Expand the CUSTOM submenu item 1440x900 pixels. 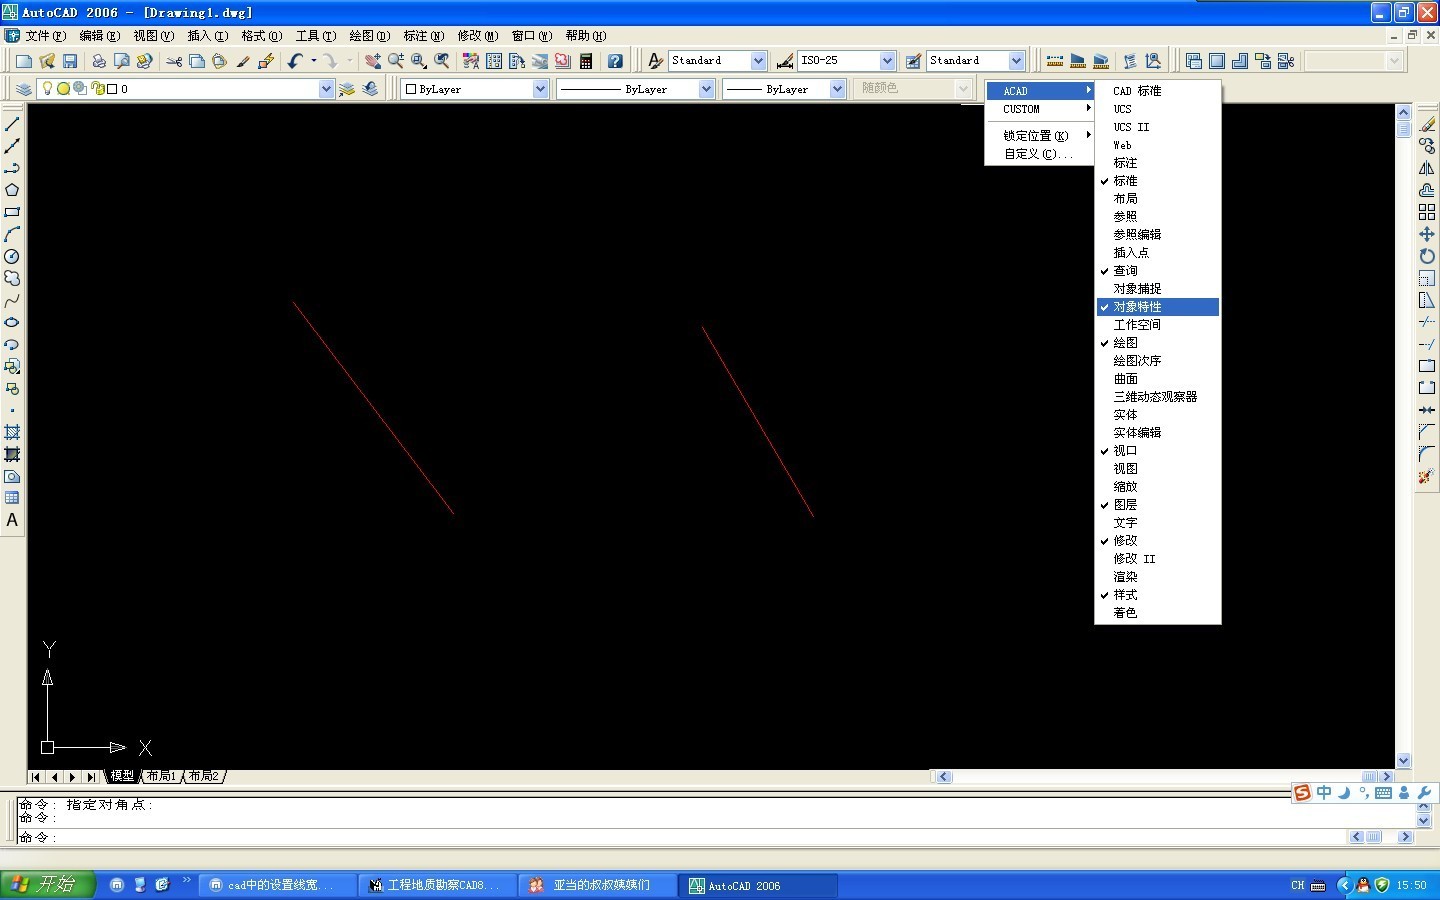click(x=1040, y=109)
